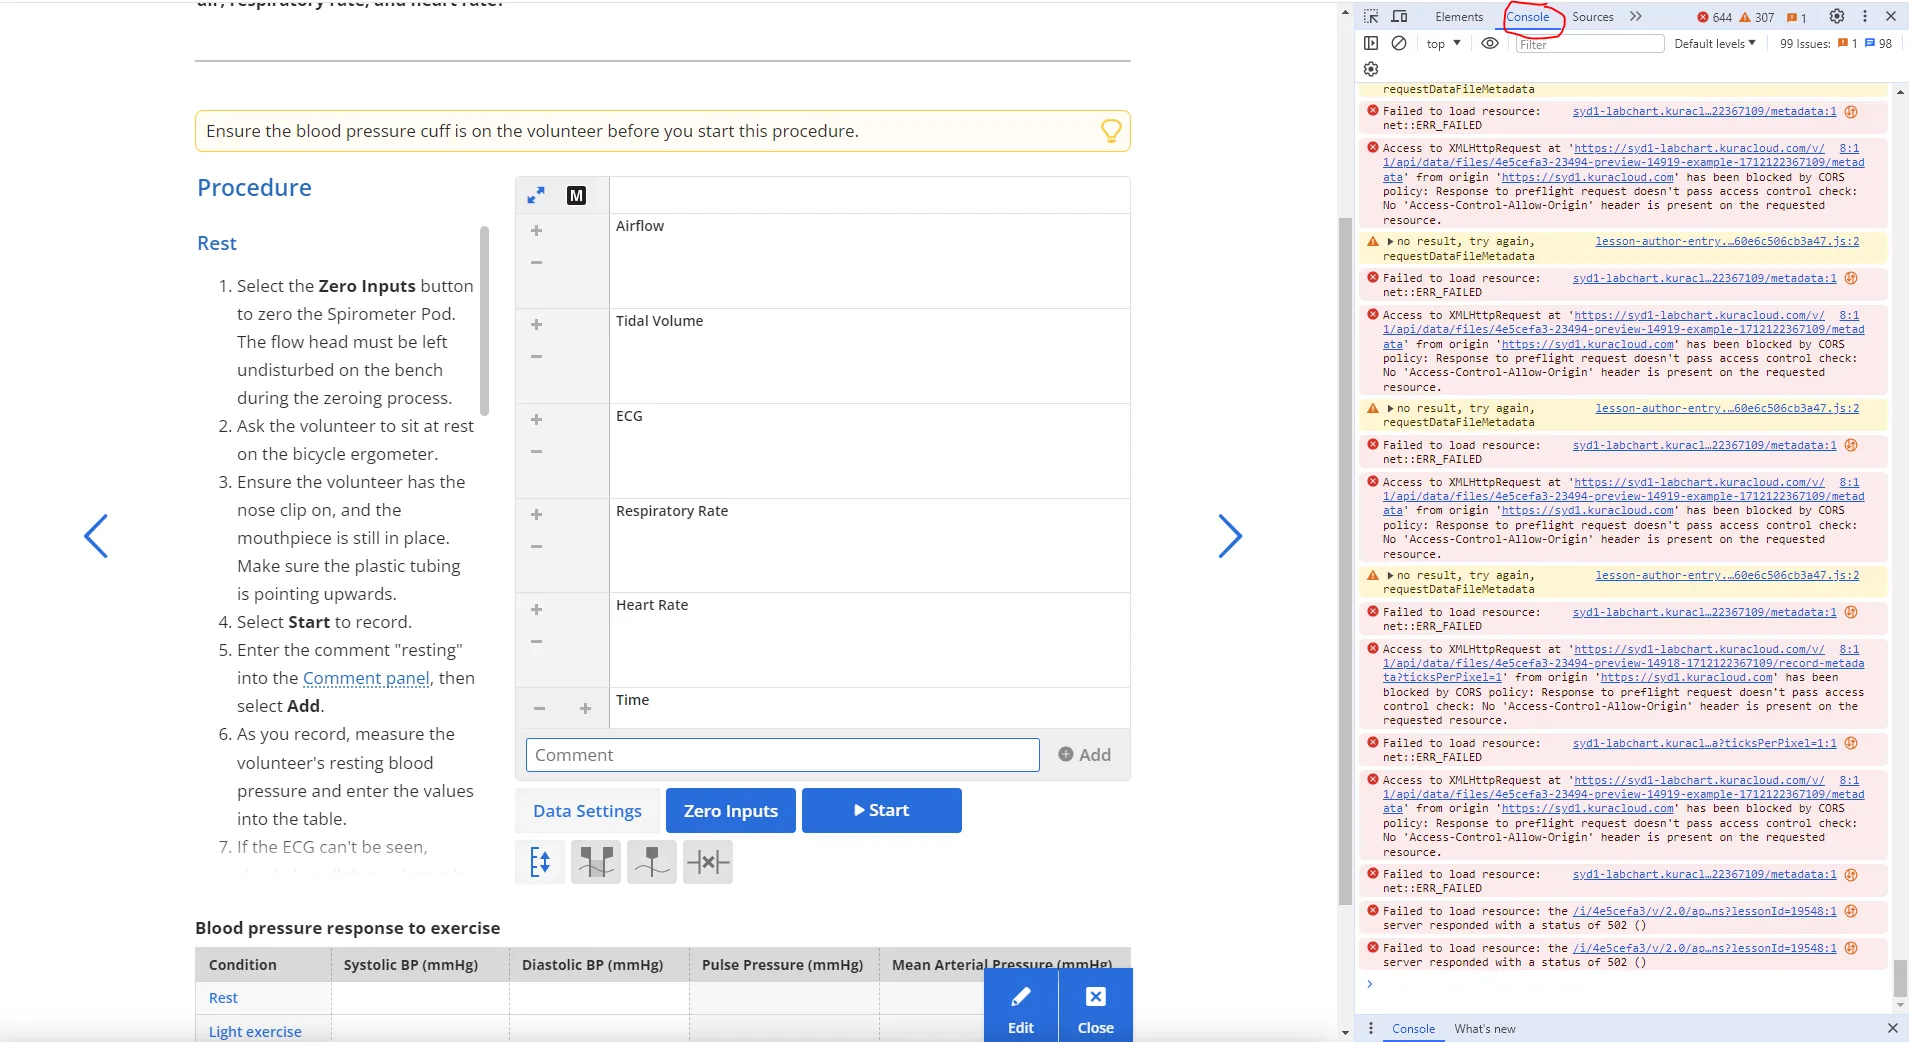1909x1042 pixels.
Task: Open the 'top' frame context dropdown
Action: tap(1440, 43)
